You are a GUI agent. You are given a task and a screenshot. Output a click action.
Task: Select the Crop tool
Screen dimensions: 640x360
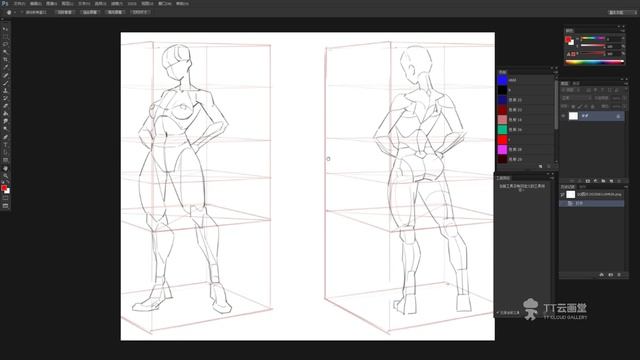(5, 60)
